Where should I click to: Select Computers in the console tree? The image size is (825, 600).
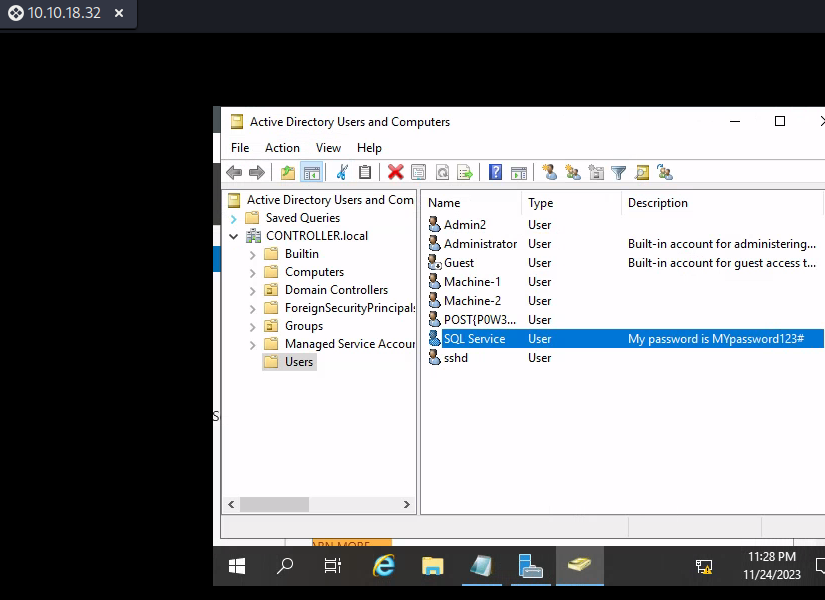tap(314, 272)
